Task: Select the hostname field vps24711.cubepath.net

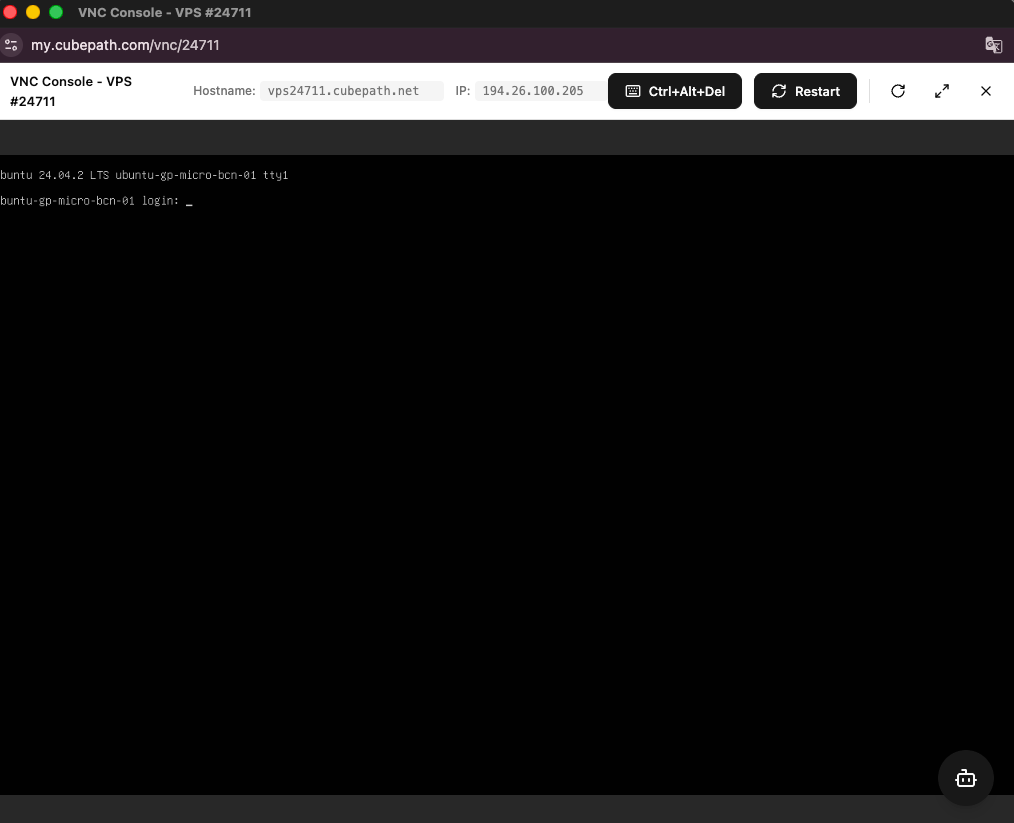Action: pos(352,90)
